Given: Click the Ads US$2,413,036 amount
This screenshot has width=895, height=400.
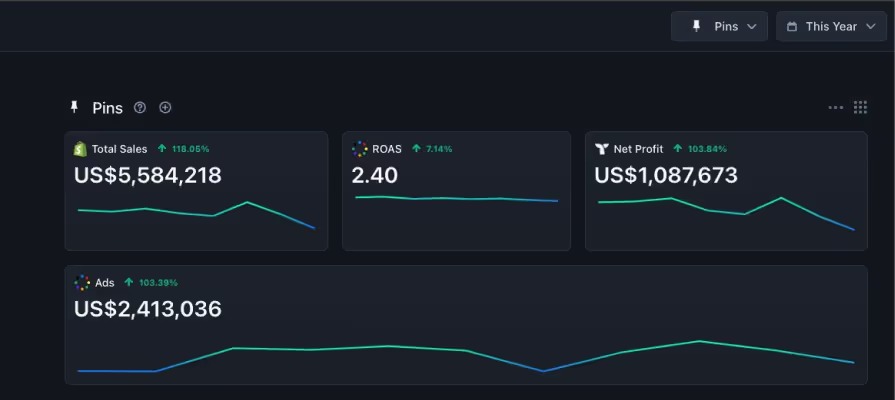Looking at the screenshot, I should pos(148,309).
